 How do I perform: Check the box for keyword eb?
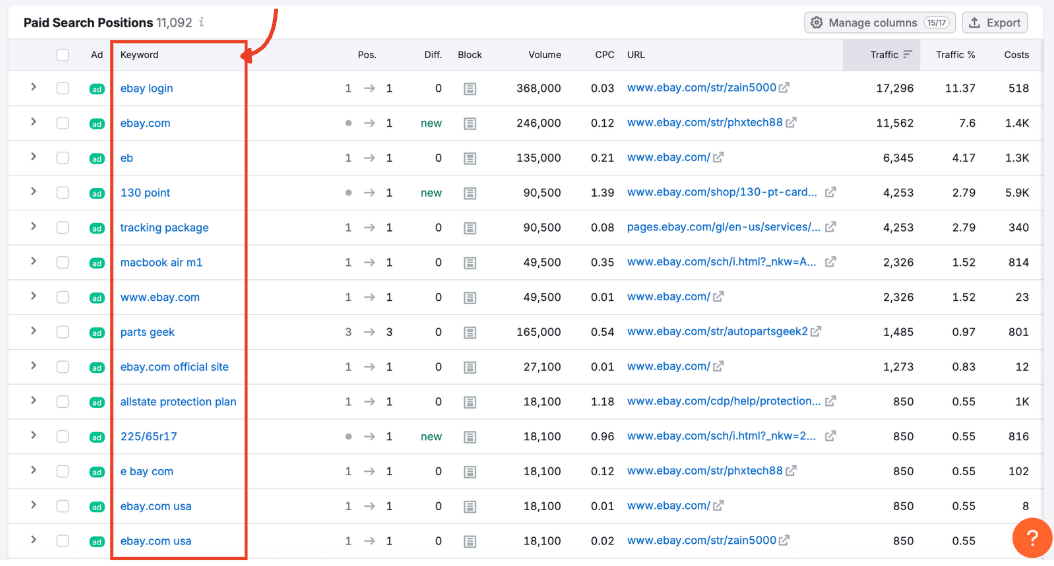click(63, 158)
